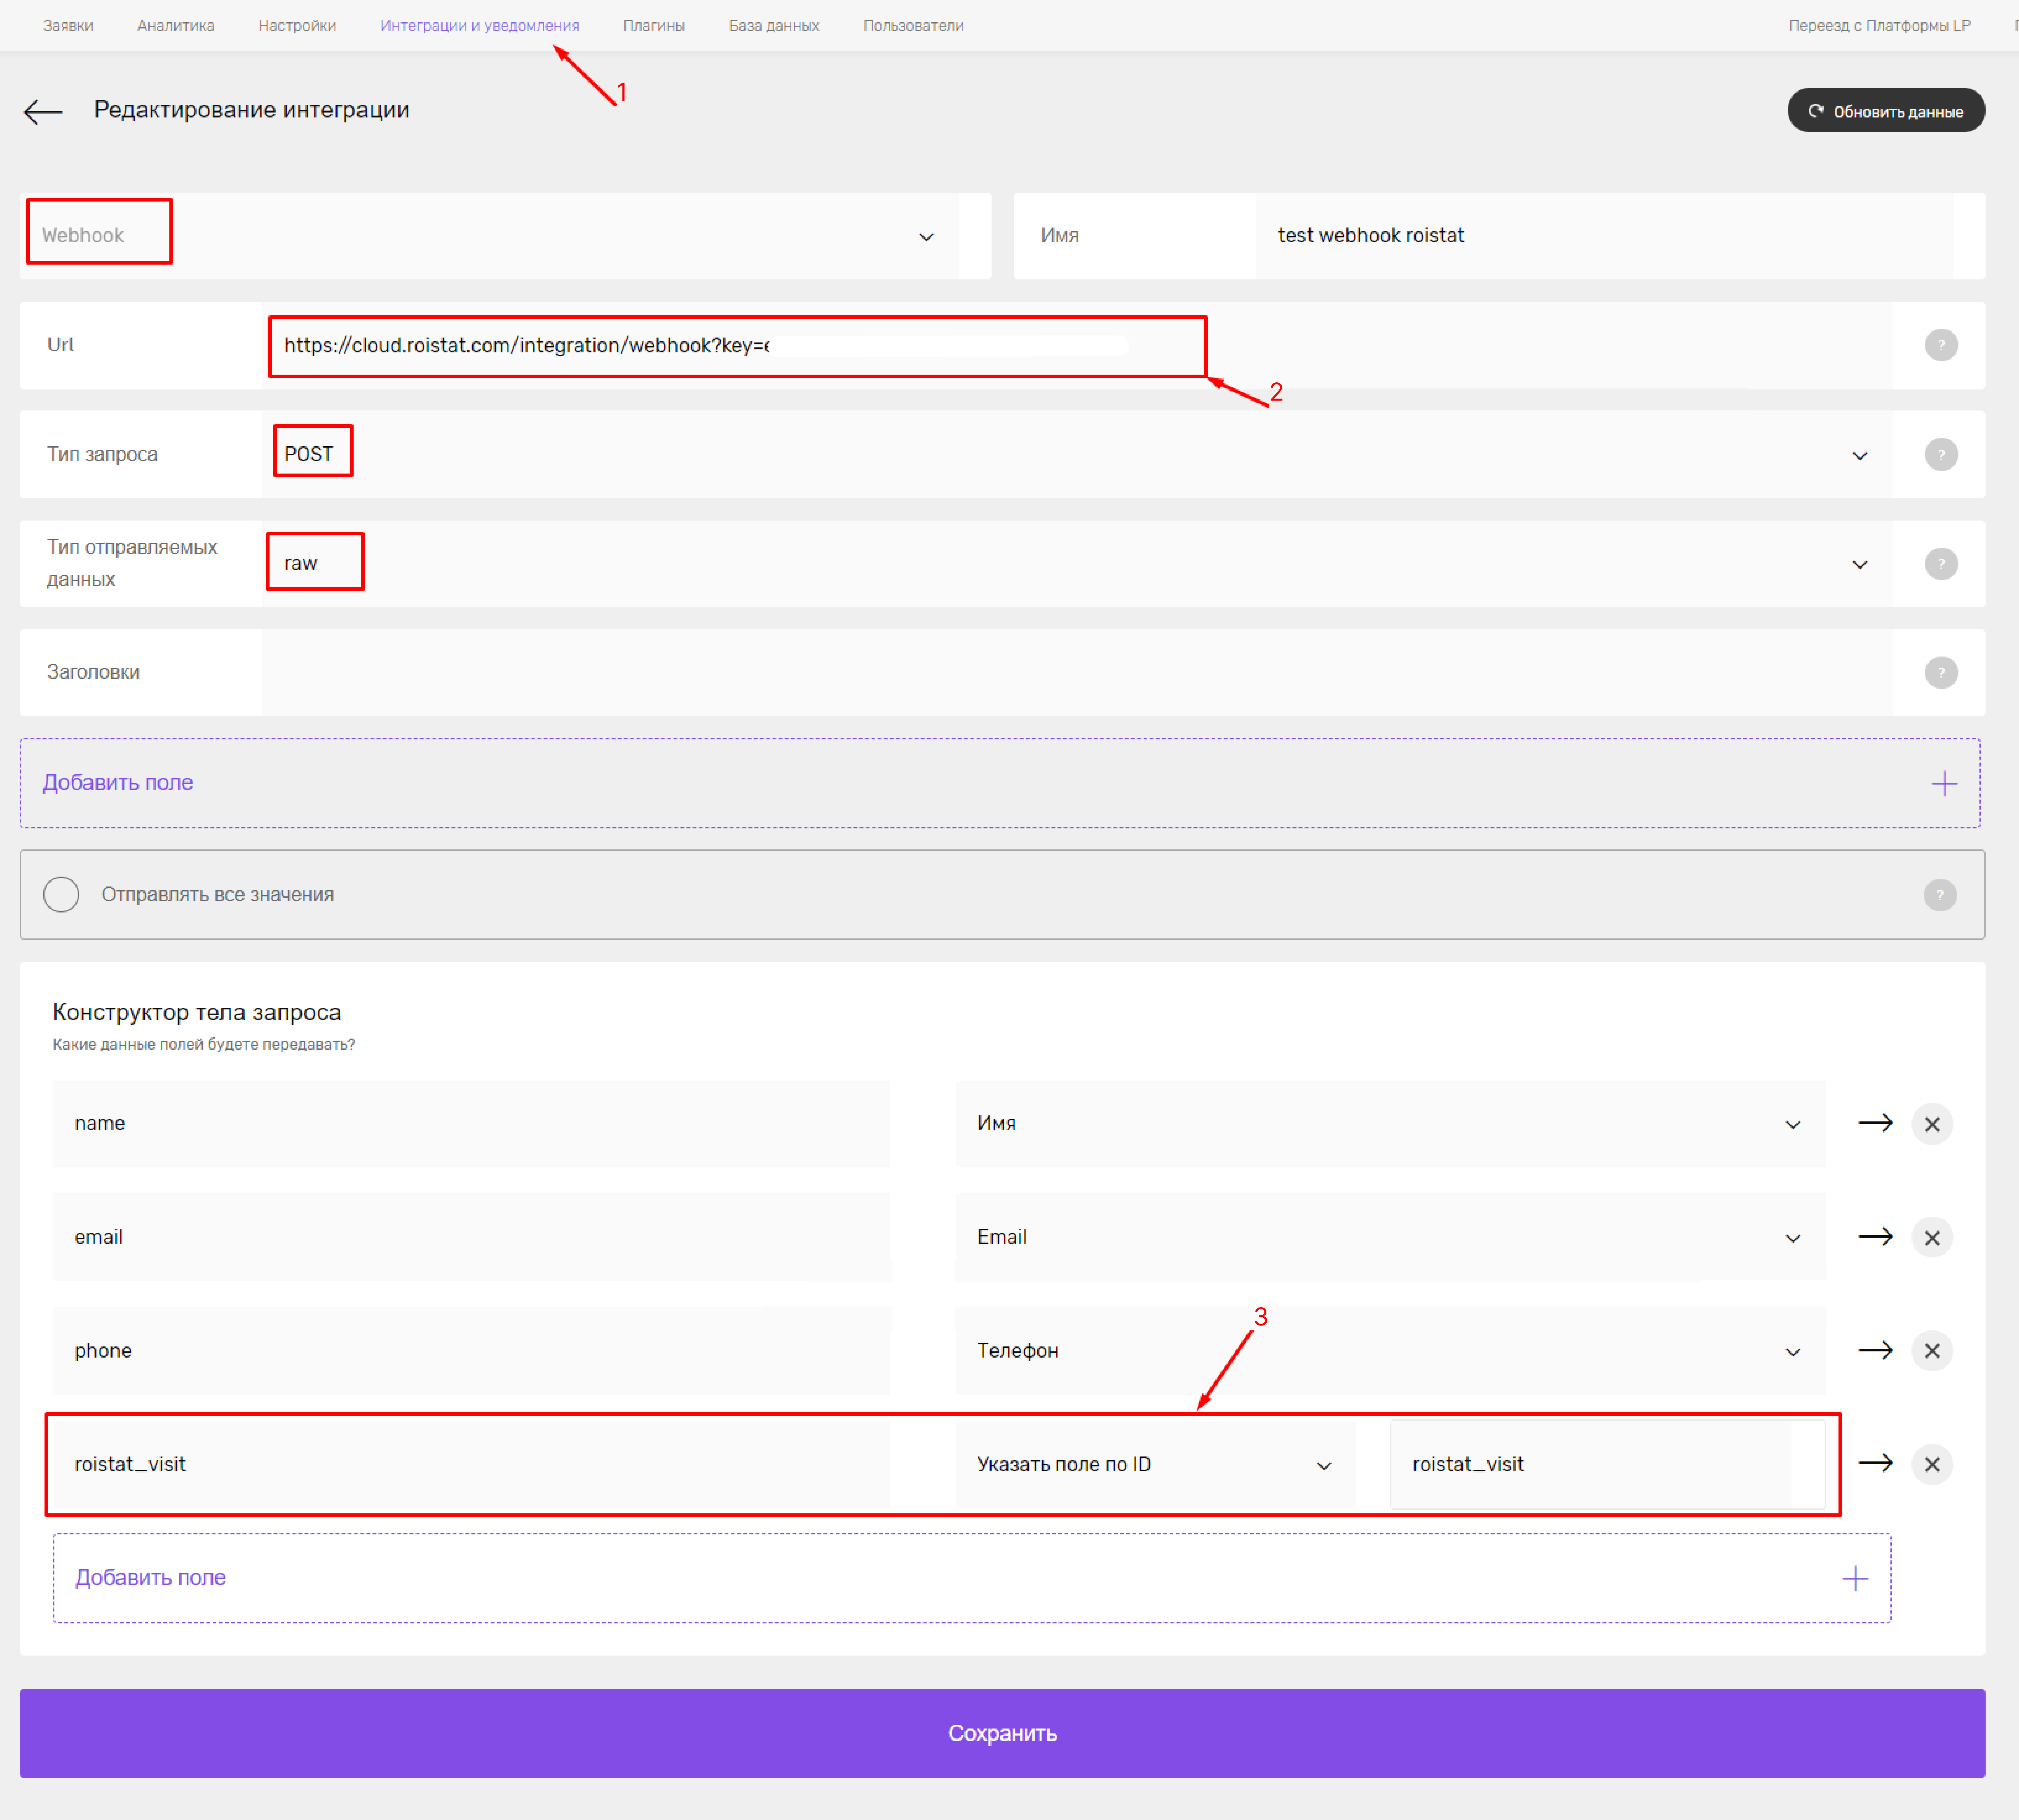The width and height of the screenshot is (2019, 1820).
Task: Click the empty Заголовки input field
Action: pos(1077,672)
